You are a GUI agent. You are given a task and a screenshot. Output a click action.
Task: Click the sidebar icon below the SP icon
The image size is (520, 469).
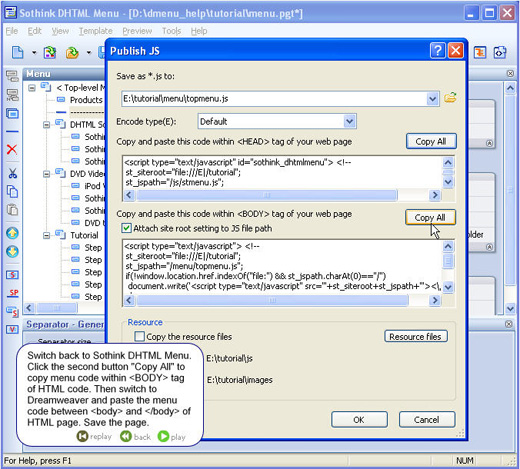(x=12, y=311)
